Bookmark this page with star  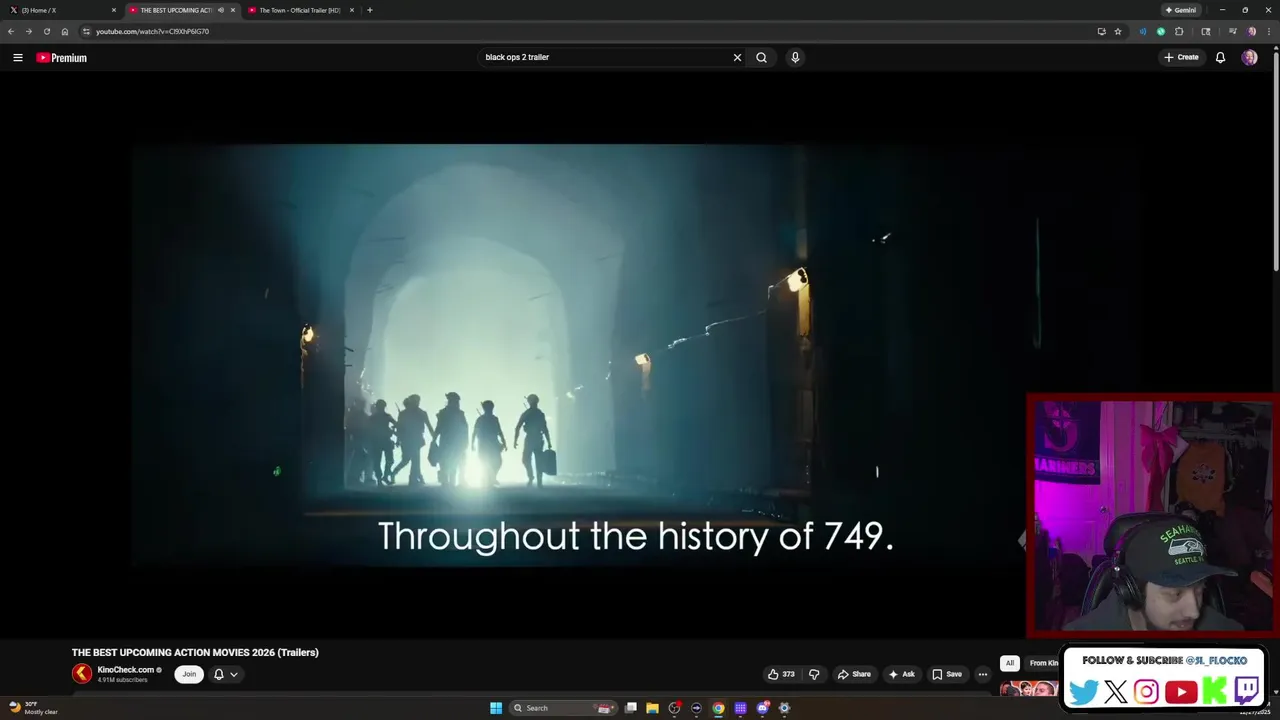1118,31
